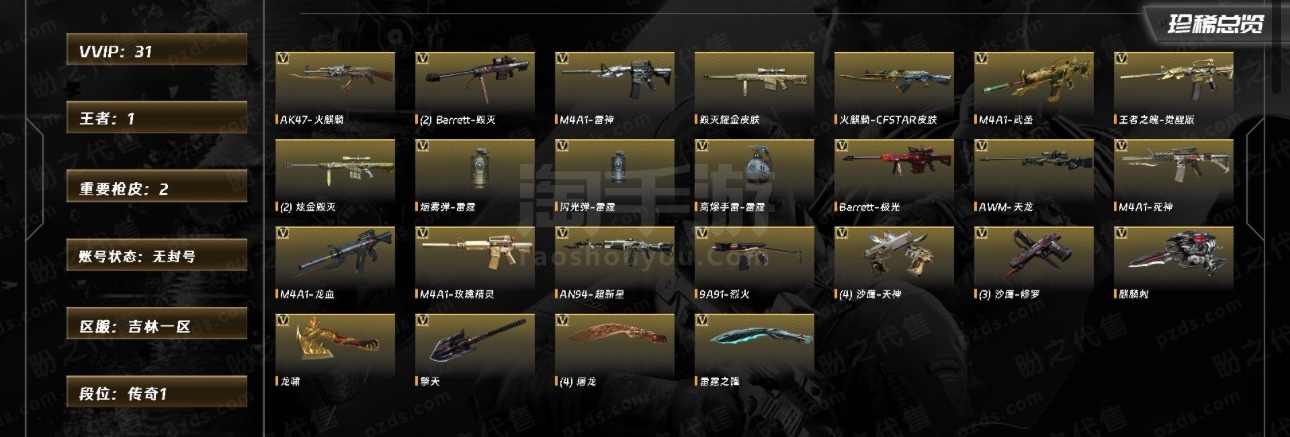
Task: Open the 龙啸 golden axe icon
Action: 335,343
